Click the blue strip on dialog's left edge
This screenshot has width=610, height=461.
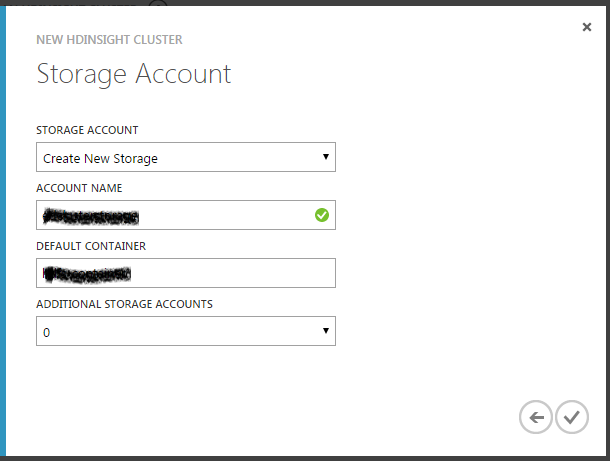(3, 230)
